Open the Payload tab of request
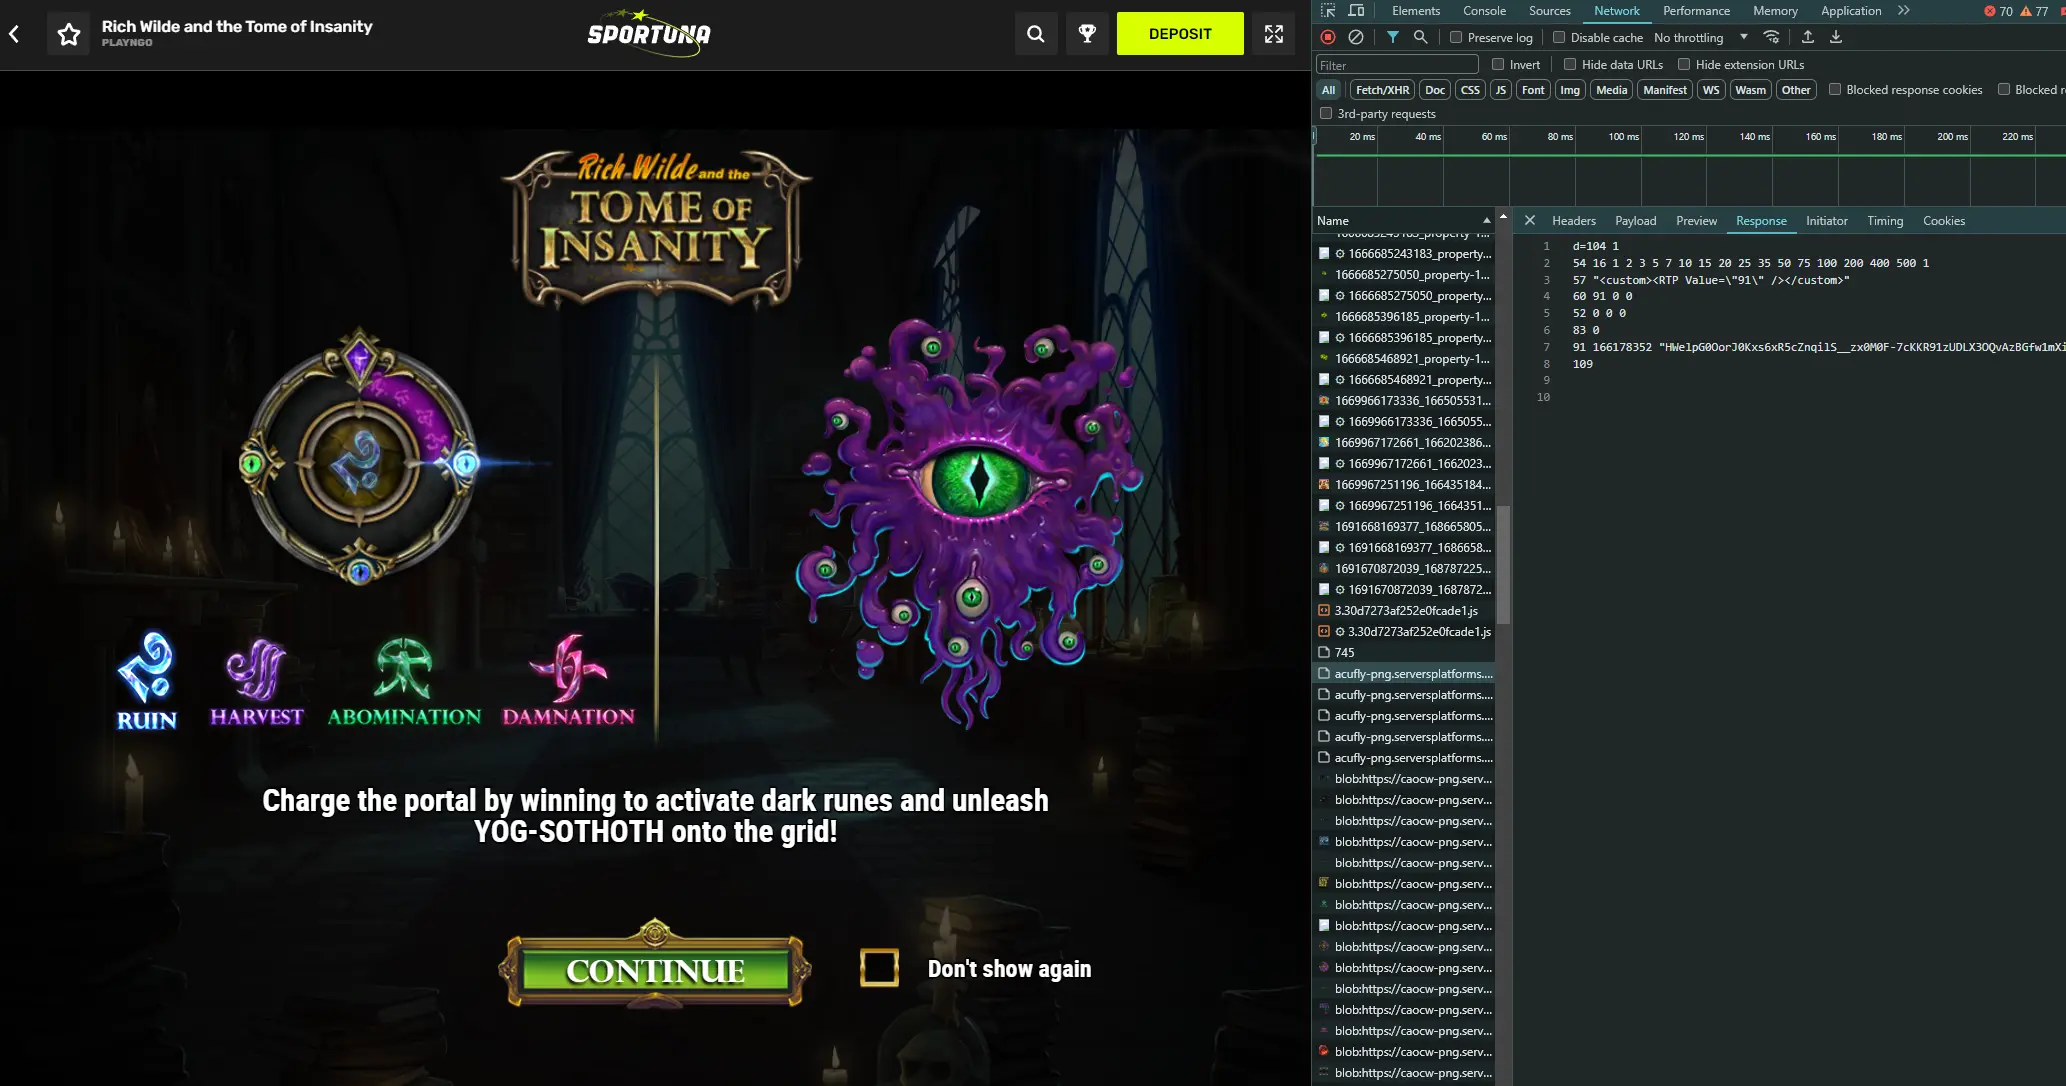 coord(1635,220)
